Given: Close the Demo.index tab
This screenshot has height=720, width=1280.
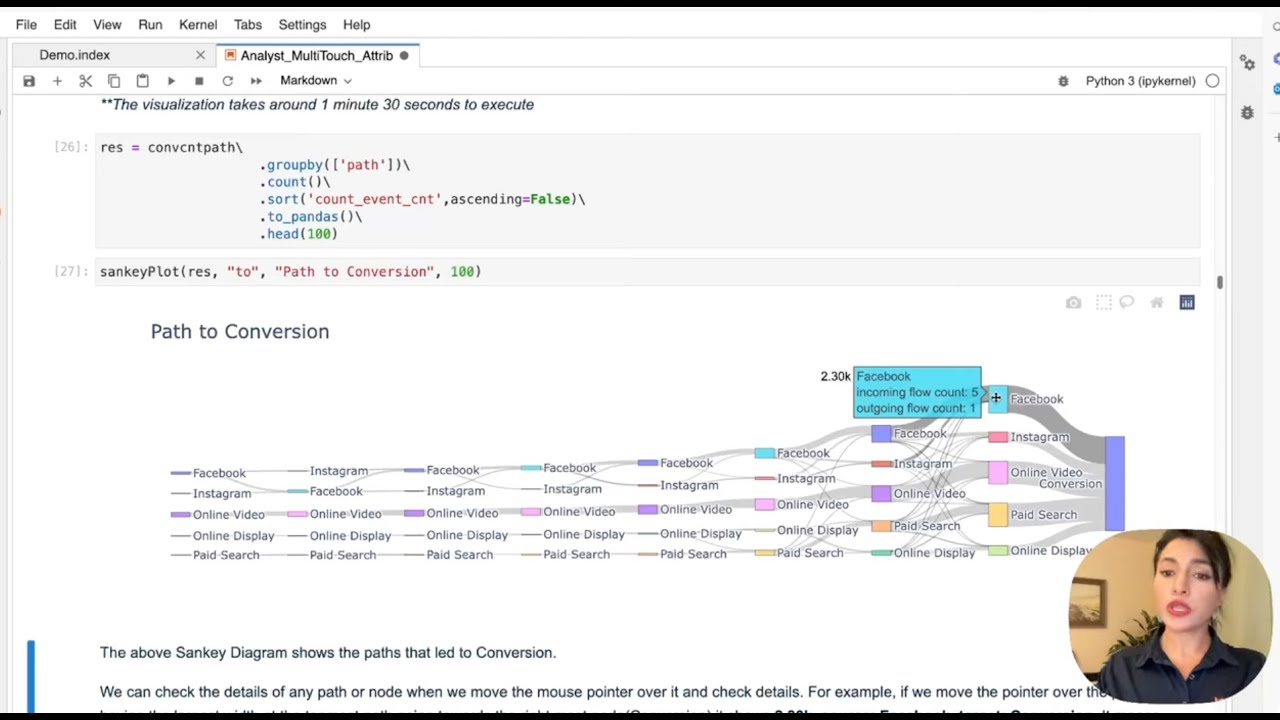Looking at the screenshot, I should (200, 55).
